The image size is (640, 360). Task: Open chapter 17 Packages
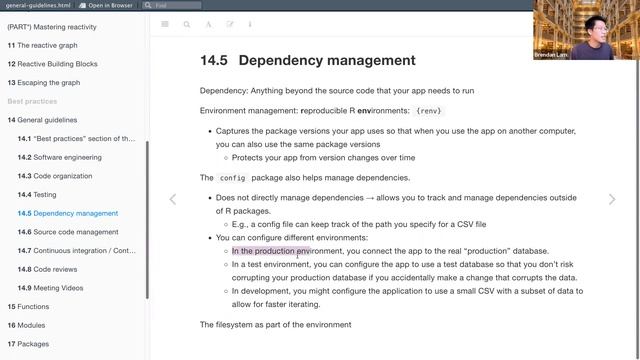coord(28,344)
